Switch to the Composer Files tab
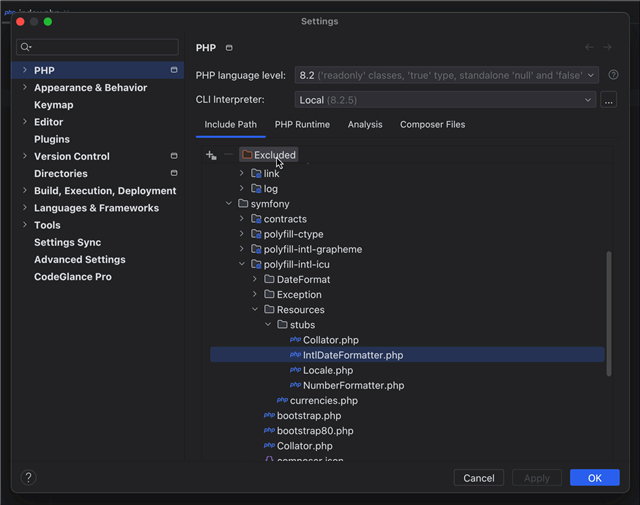This screenshot has height=505, width=640. pos(432,125)
